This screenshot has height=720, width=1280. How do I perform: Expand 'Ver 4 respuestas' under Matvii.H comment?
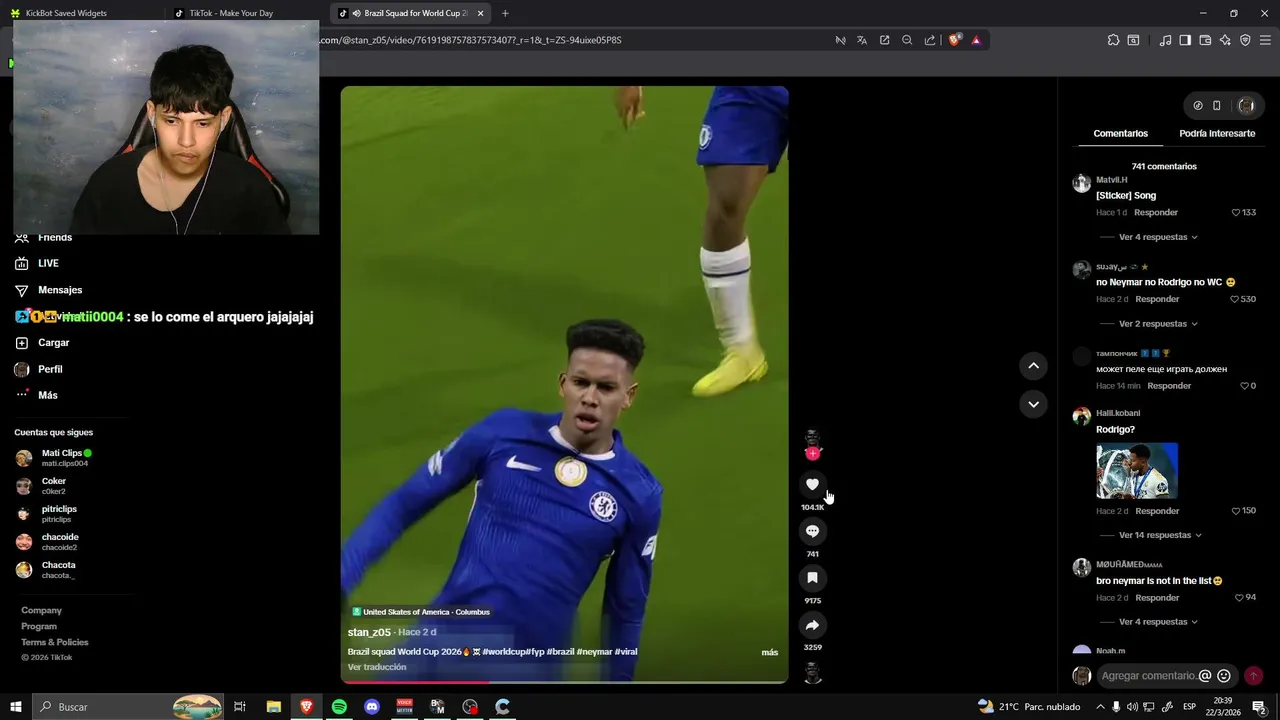click(x=1158, y=237)
